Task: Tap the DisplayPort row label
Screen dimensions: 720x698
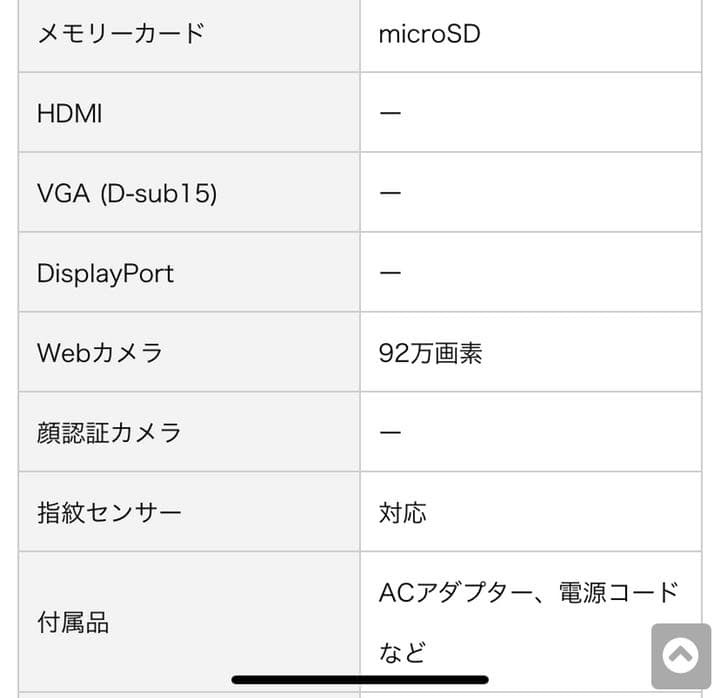Action: pyautogui.click(x=105, y=273)
